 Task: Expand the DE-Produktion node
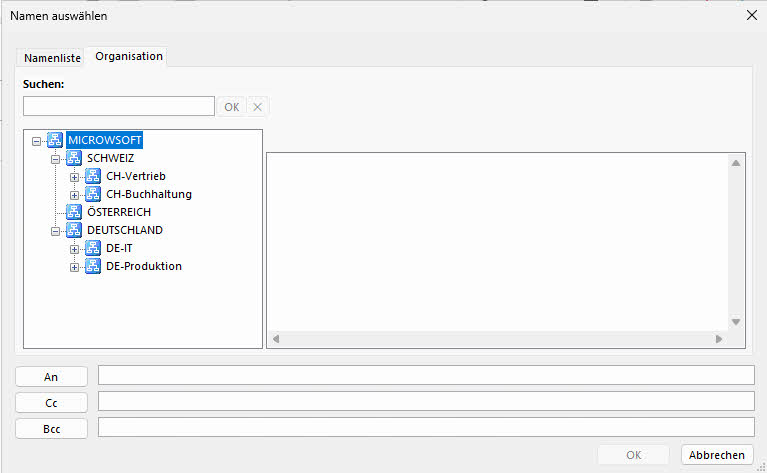[x=75, y=267]
